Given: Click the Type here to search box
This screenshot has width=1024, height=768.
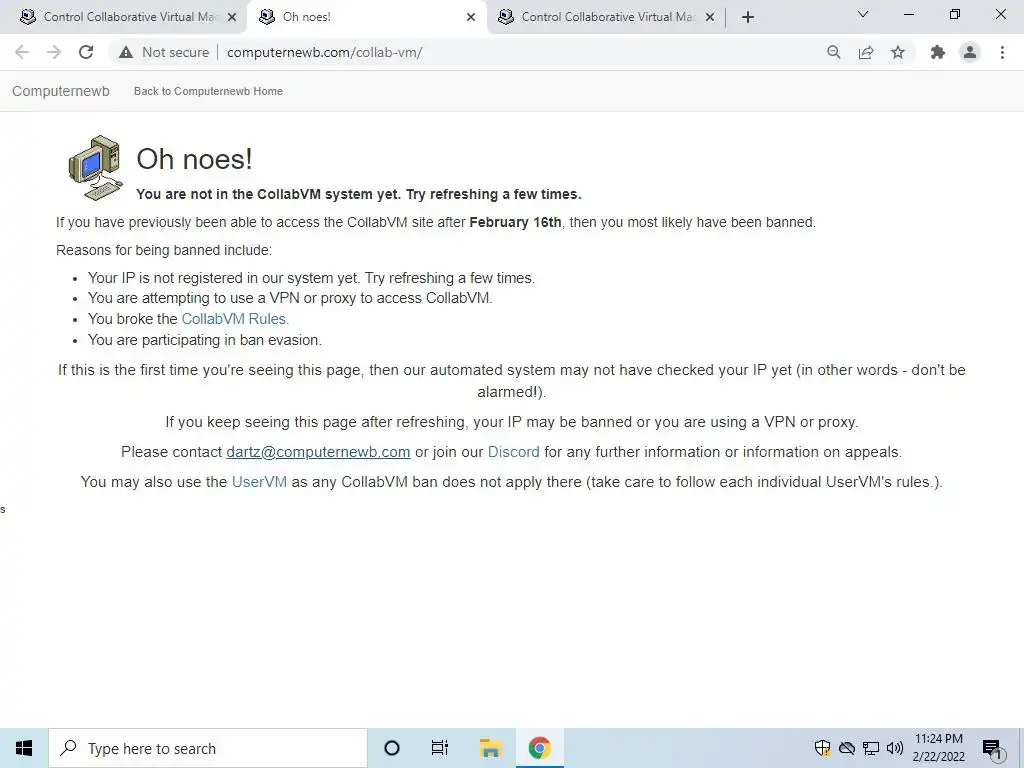Looking at the screenshot, I should (208, 748).
